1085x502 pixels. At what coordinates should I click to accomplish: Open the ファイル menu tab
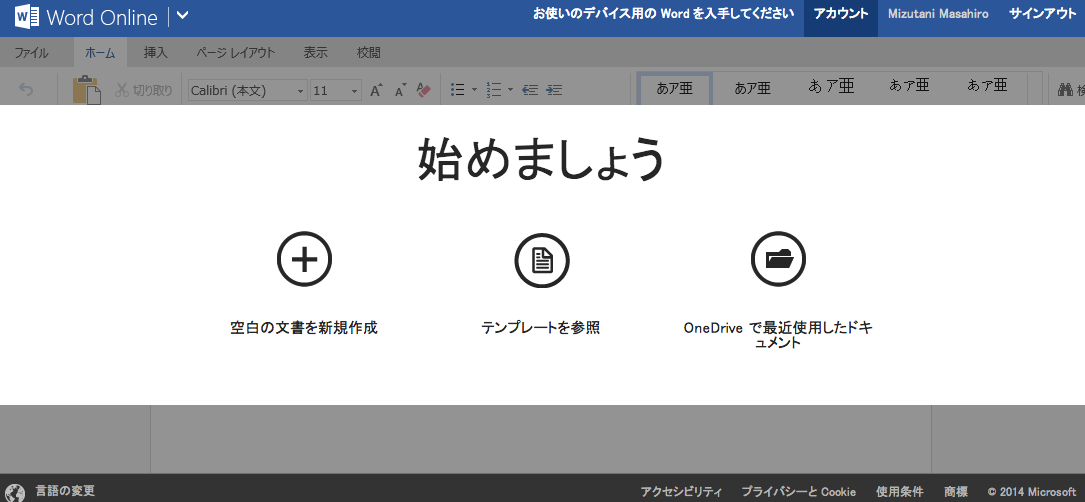click(32, 53)
